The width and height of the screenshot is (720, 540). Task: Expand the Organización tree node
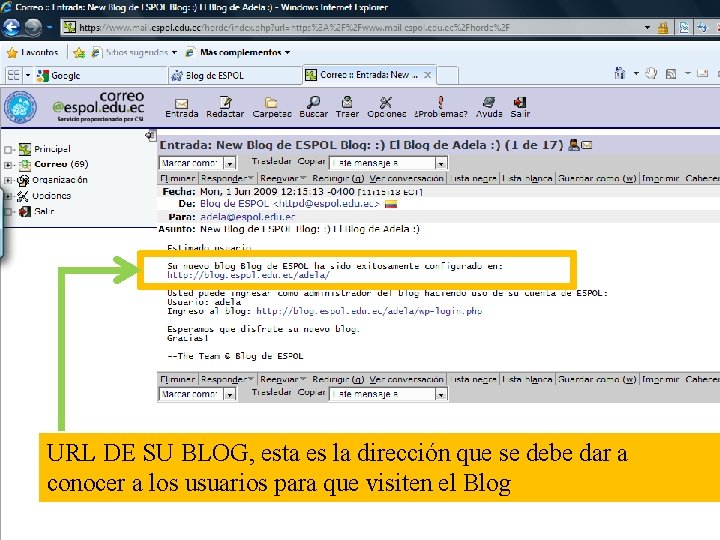[x=8, y=180]
